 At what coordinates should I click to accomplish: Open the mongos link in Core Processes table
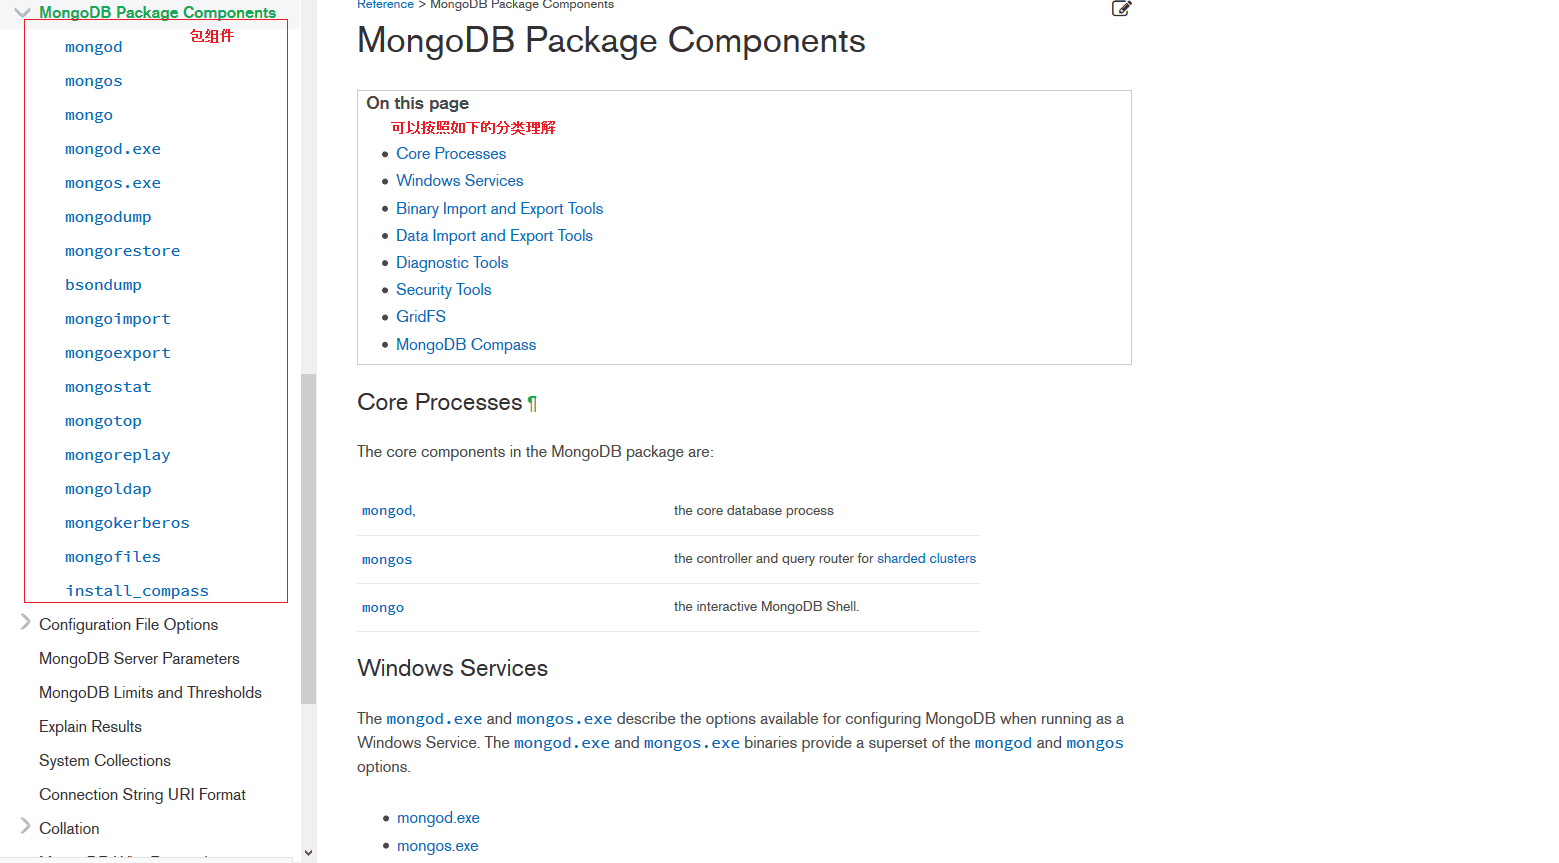coord(387,560)
